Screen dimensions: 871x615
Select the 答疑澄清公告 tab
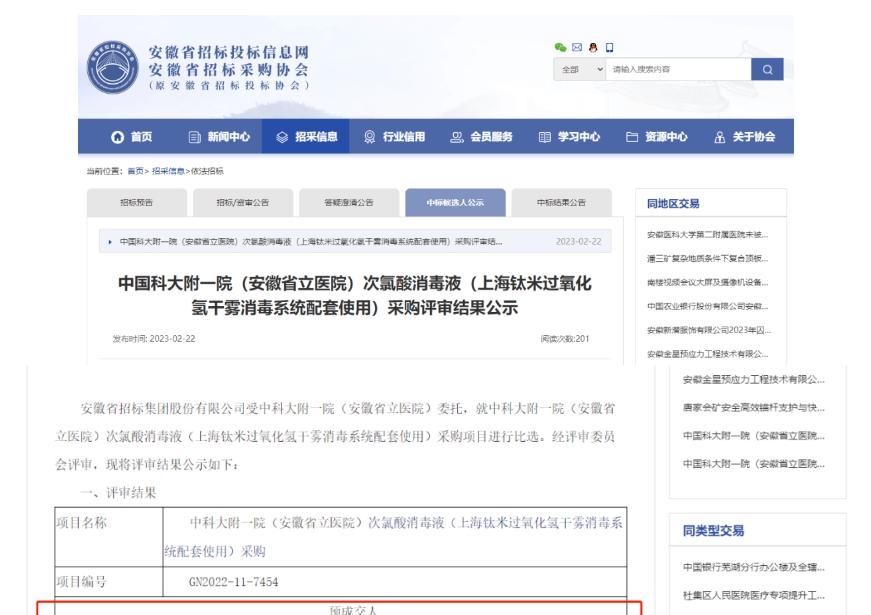click(349, 202)
